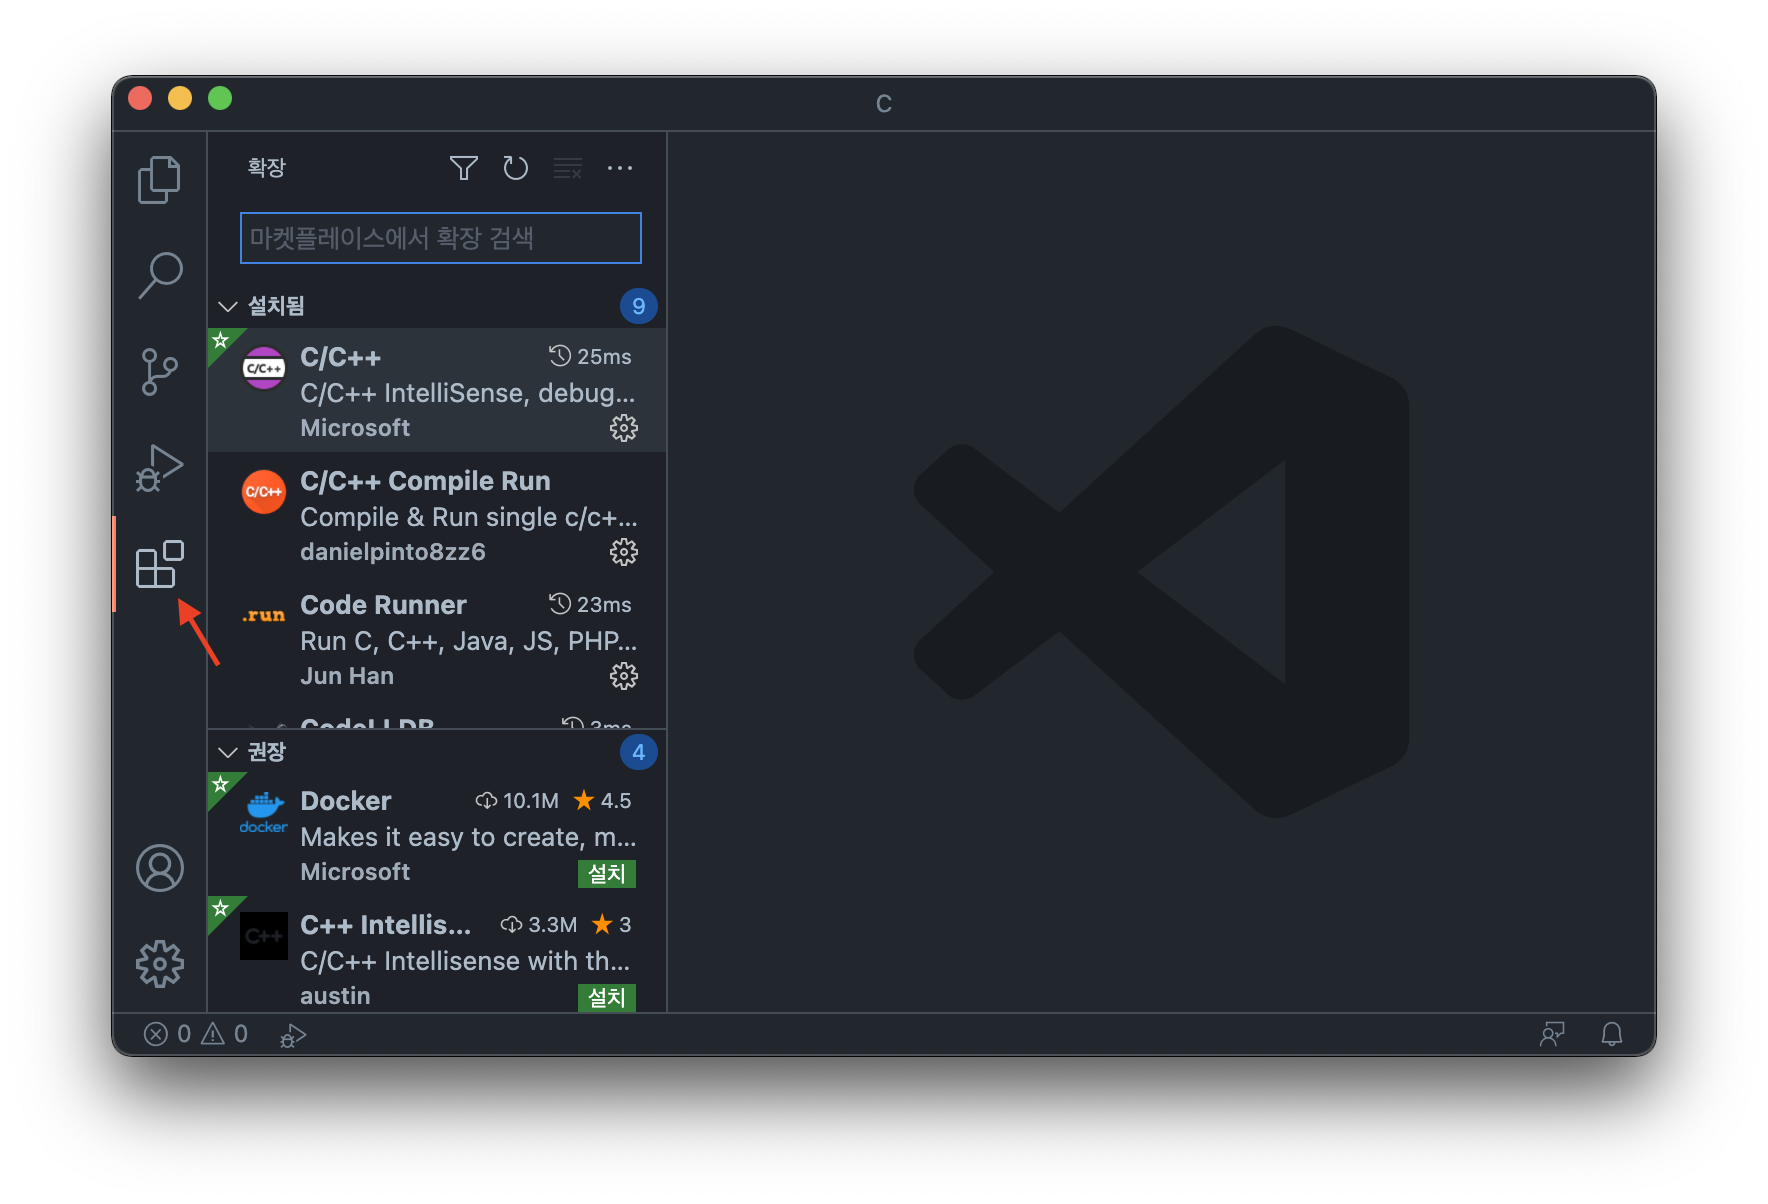This screenshot has height=1204, width=1768.
Task: Open the Run and Debug view
Action: pos(159,468)
